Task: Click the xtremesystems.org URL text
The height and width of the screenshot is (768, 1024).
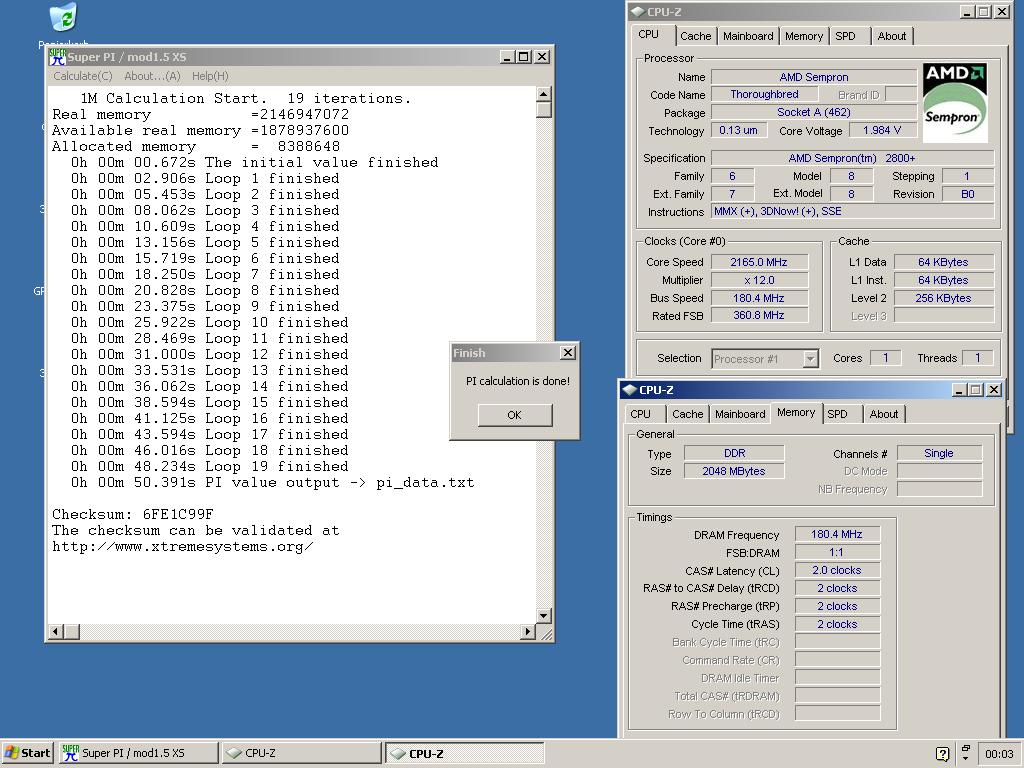Action: pyautogui.click(x=183, y=547)
